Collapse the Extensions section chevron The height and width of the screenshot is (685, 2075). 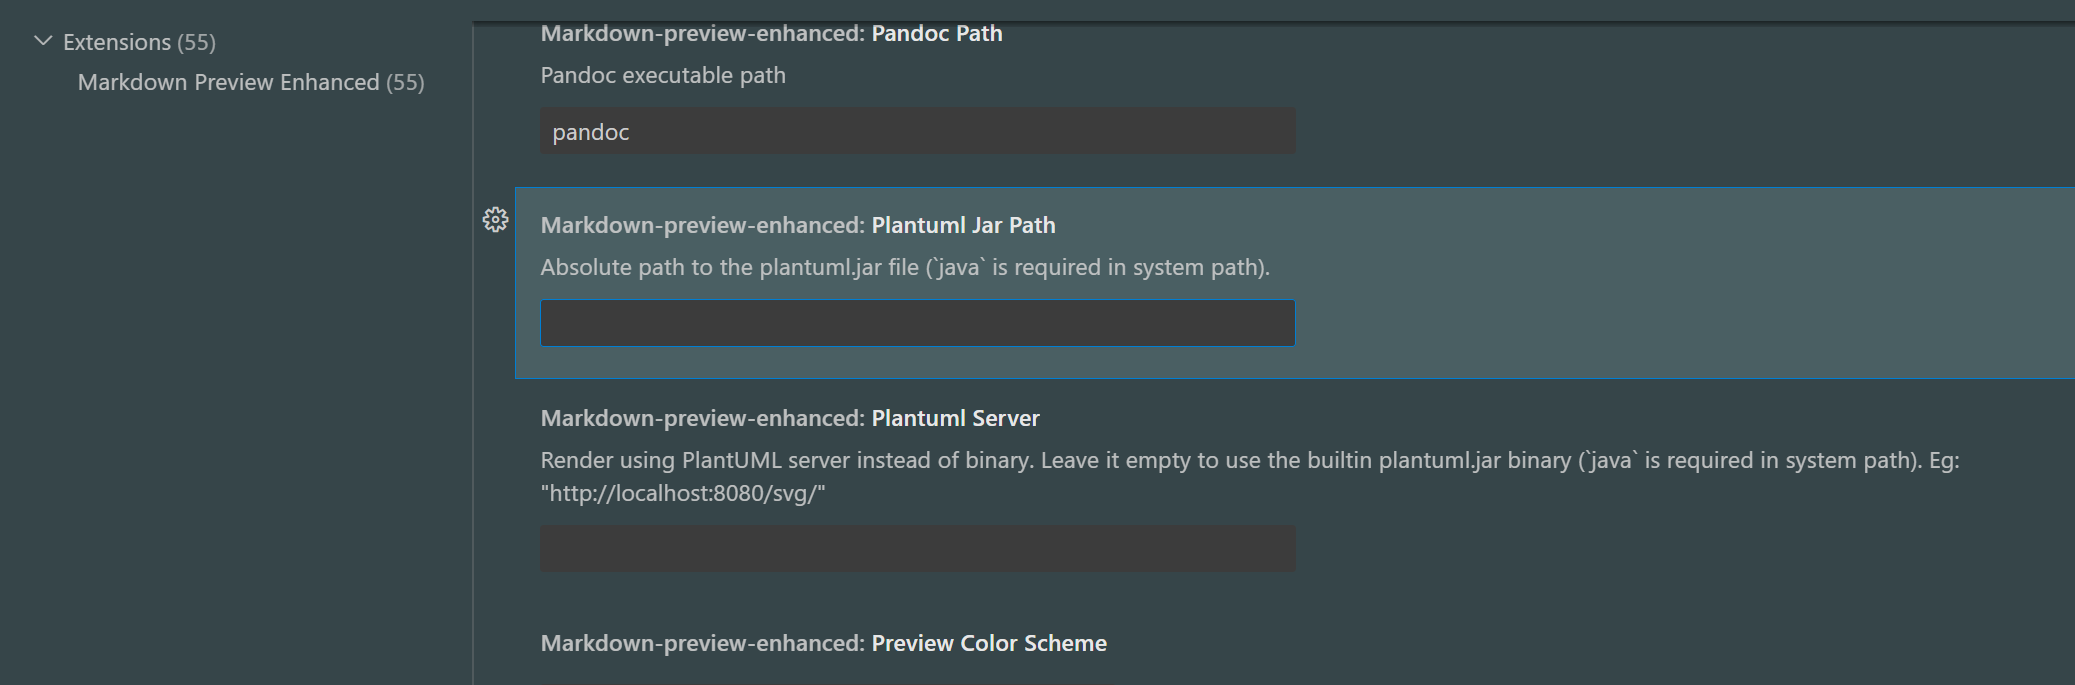coord(43,41)
